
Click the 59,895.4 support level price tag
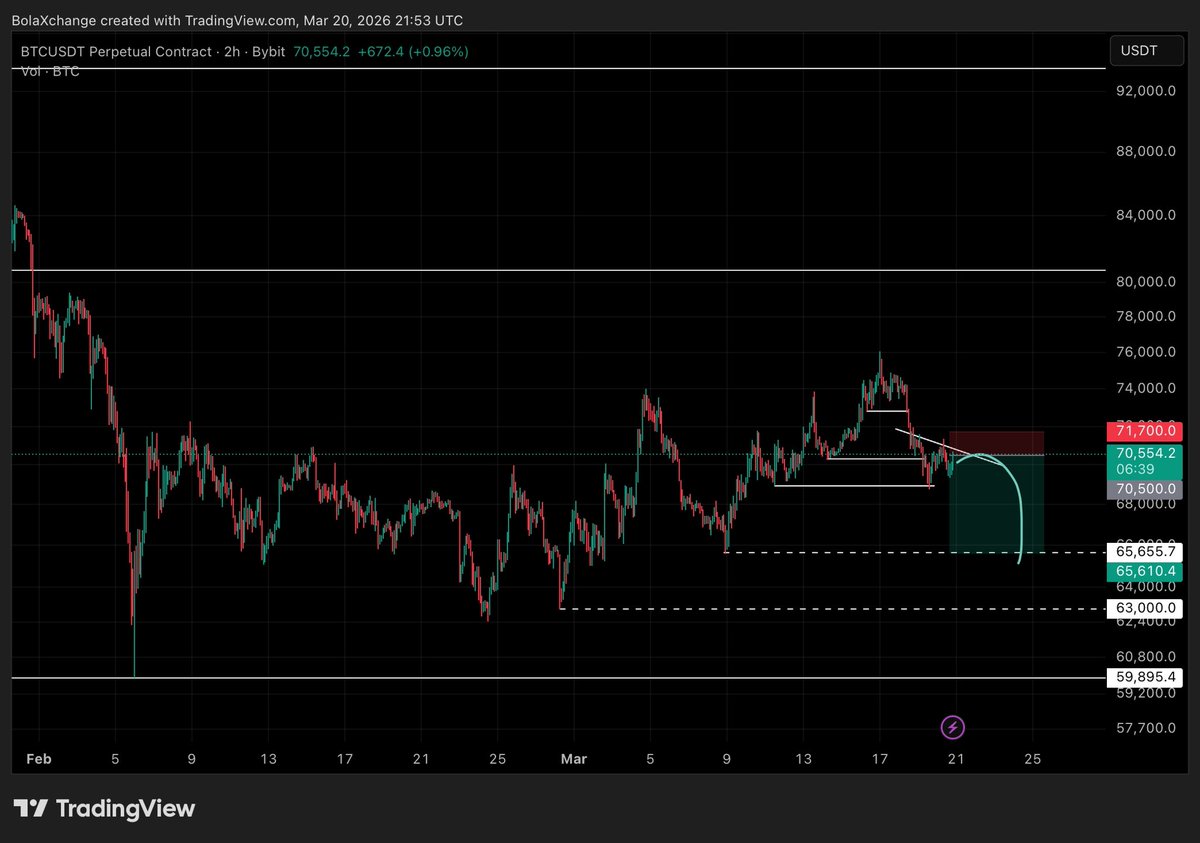click(1143, 677)
